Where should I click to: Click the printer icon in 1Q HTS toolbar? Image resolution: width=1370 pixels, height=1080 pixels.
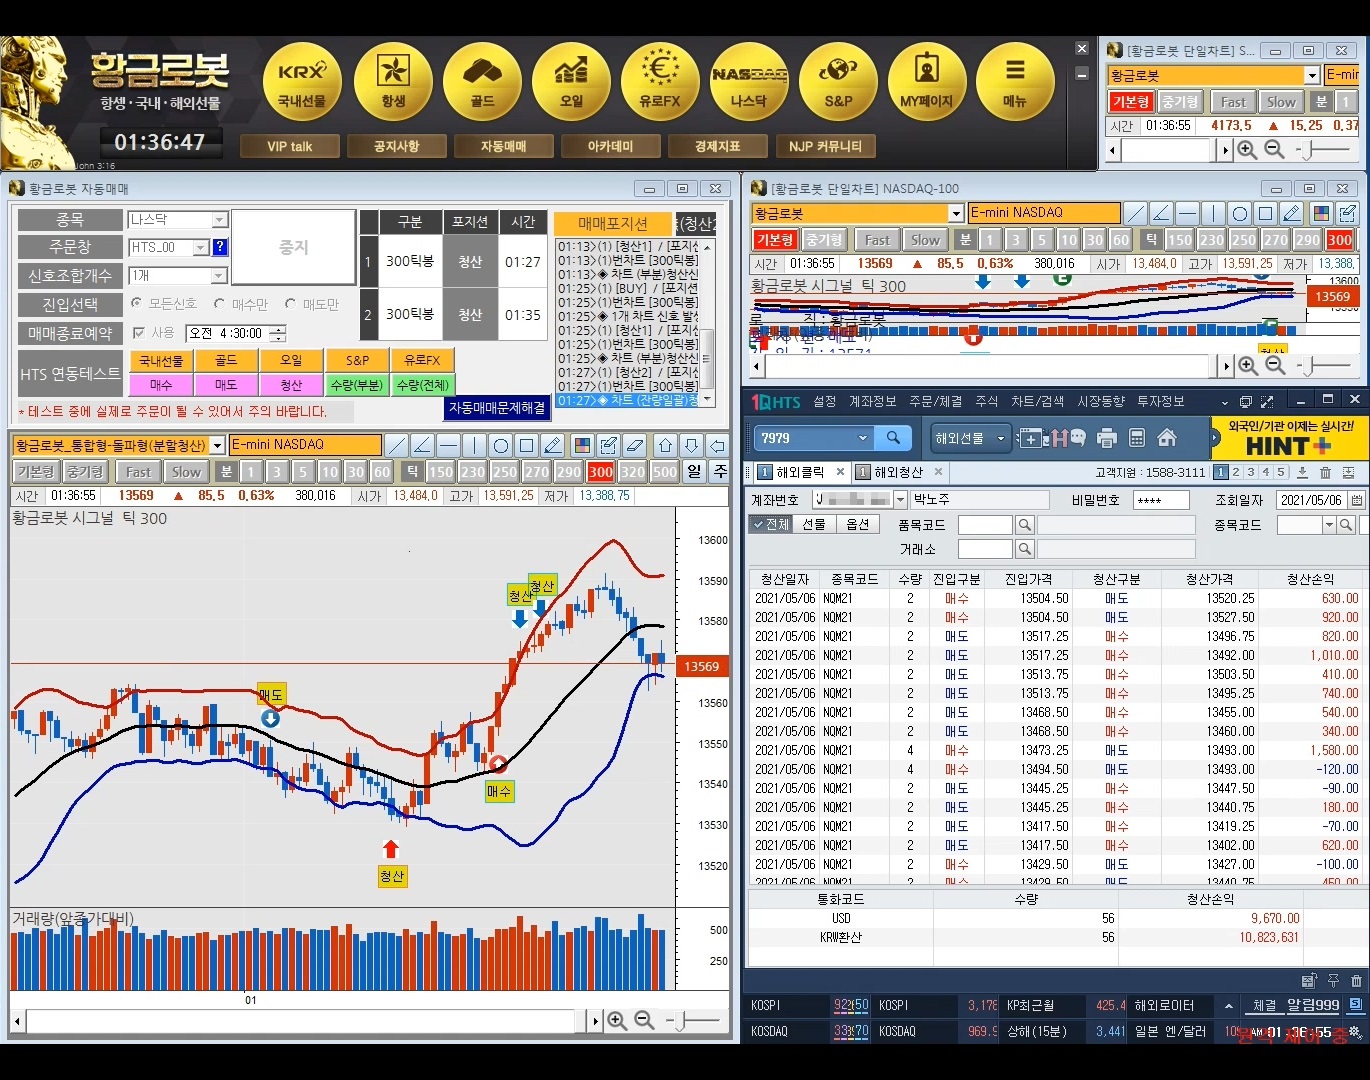[x=1106, y=438]
